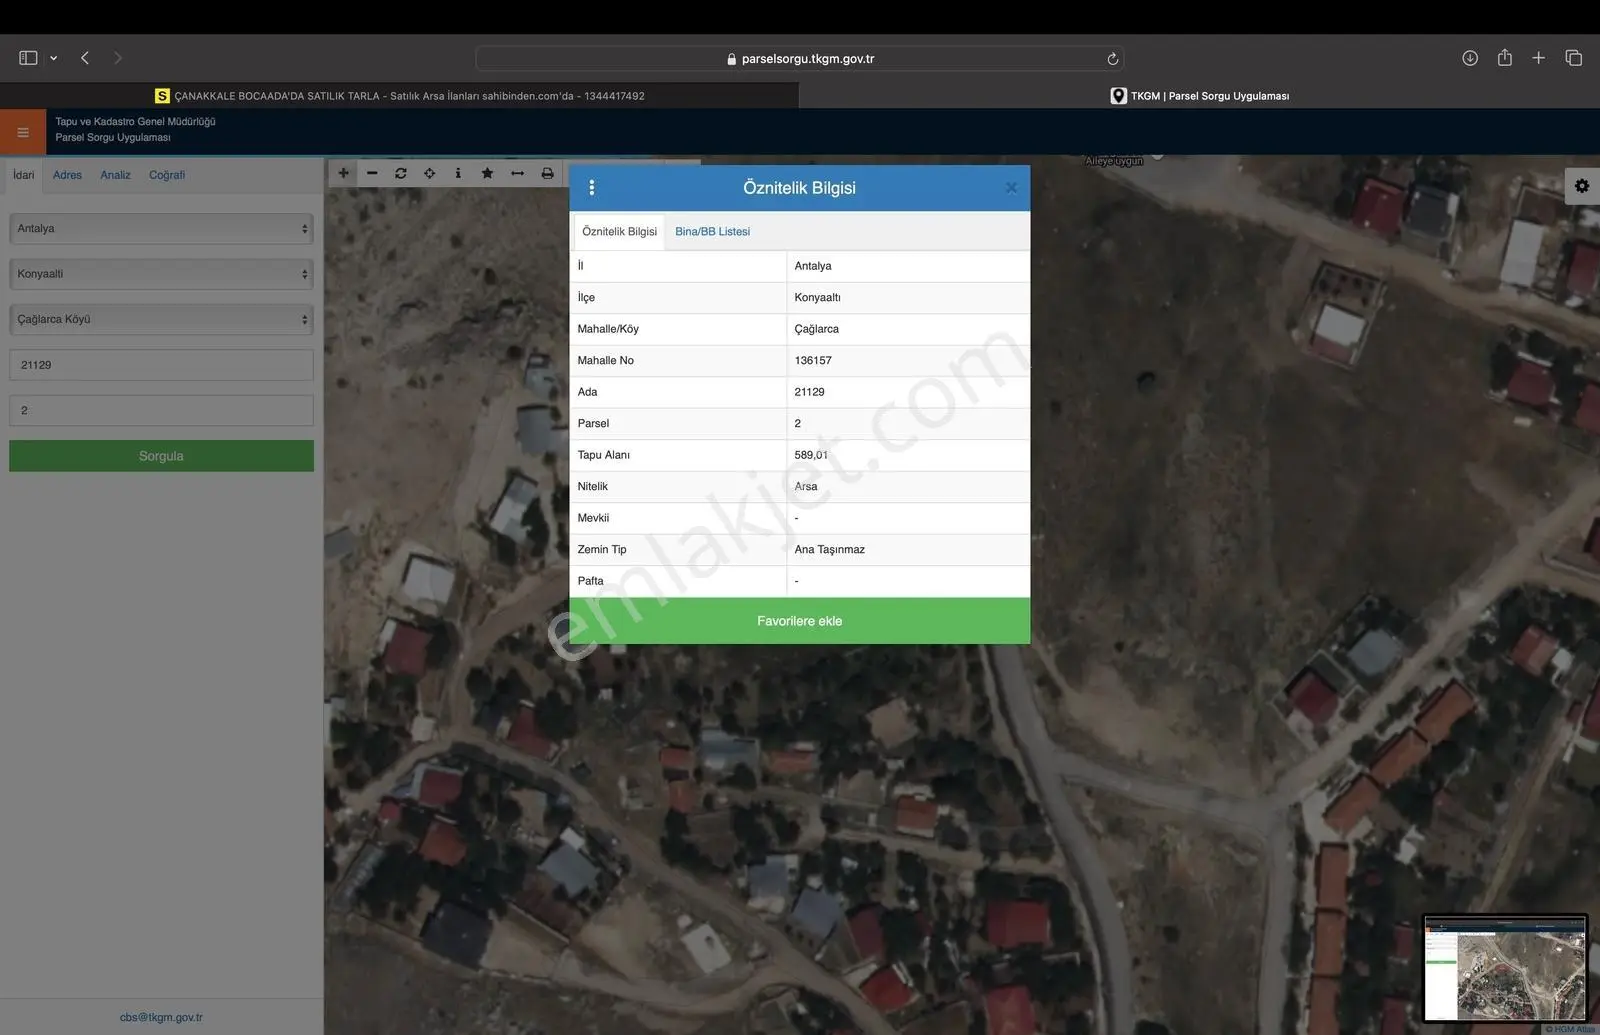The width and height of the screenshot is (1600, 1035).
Task: Activate the locate crosshair map tool
Action: coord(429,173)
